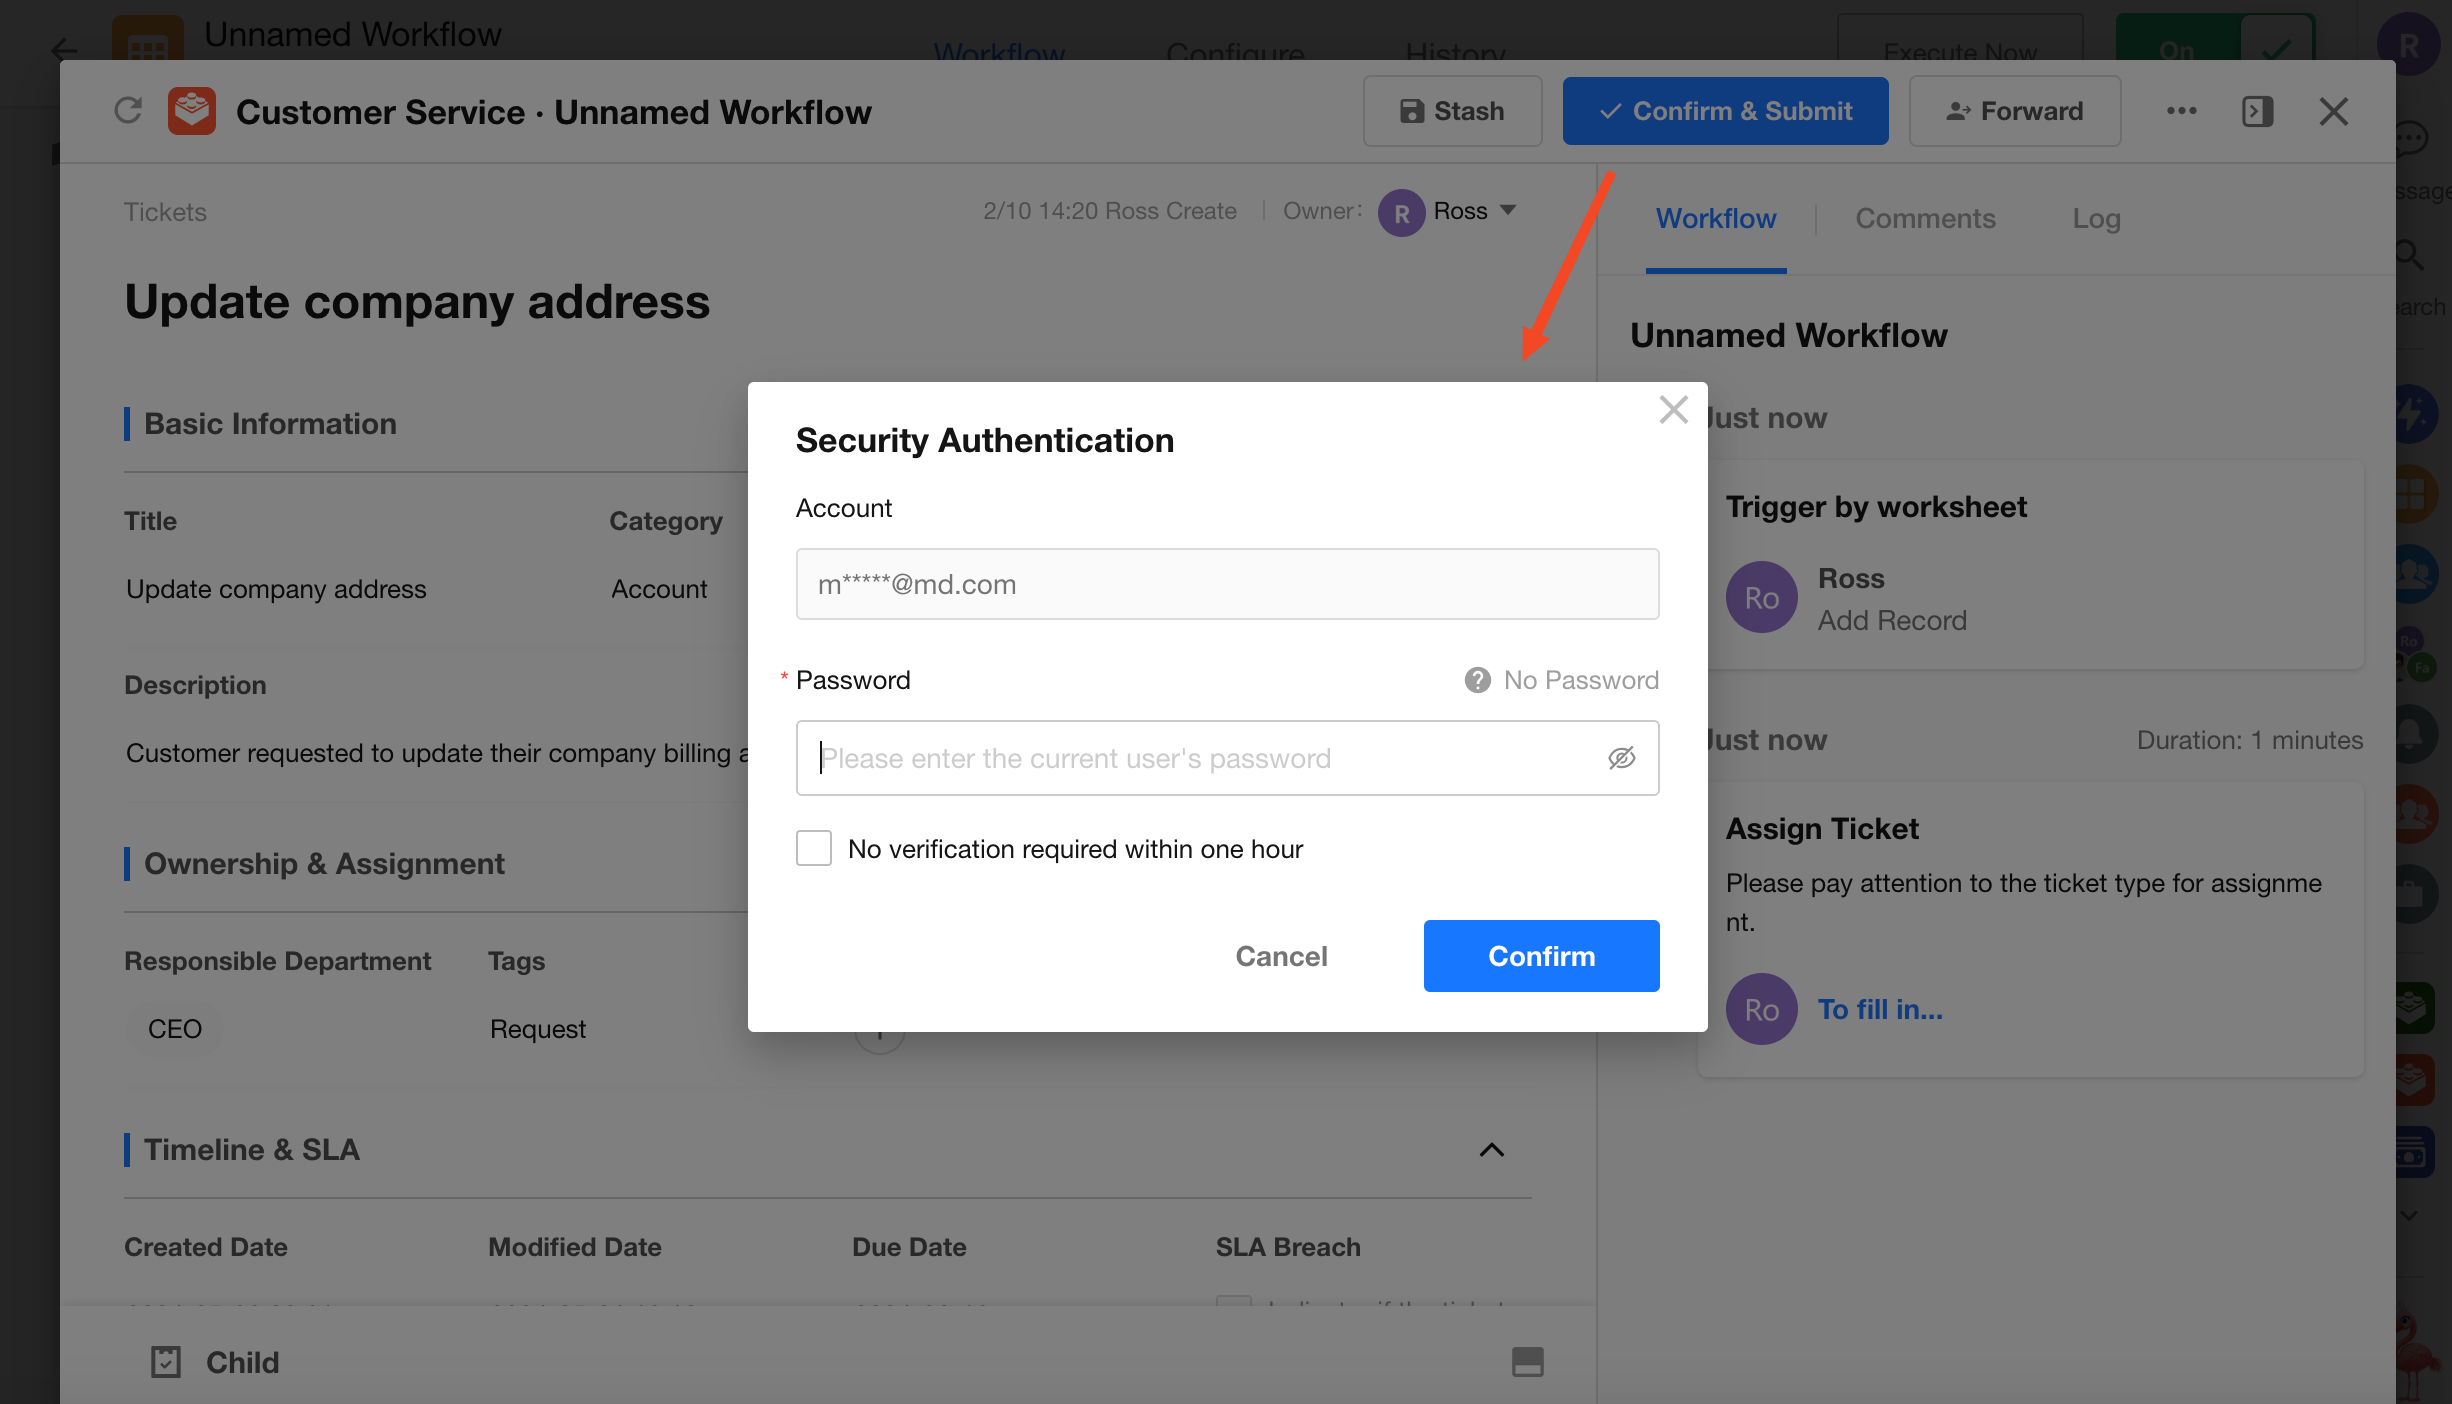The width and height of the screenshot is (2452, 1404).
Task: Click the Child checklist icon
Action: pos(166,1361)
